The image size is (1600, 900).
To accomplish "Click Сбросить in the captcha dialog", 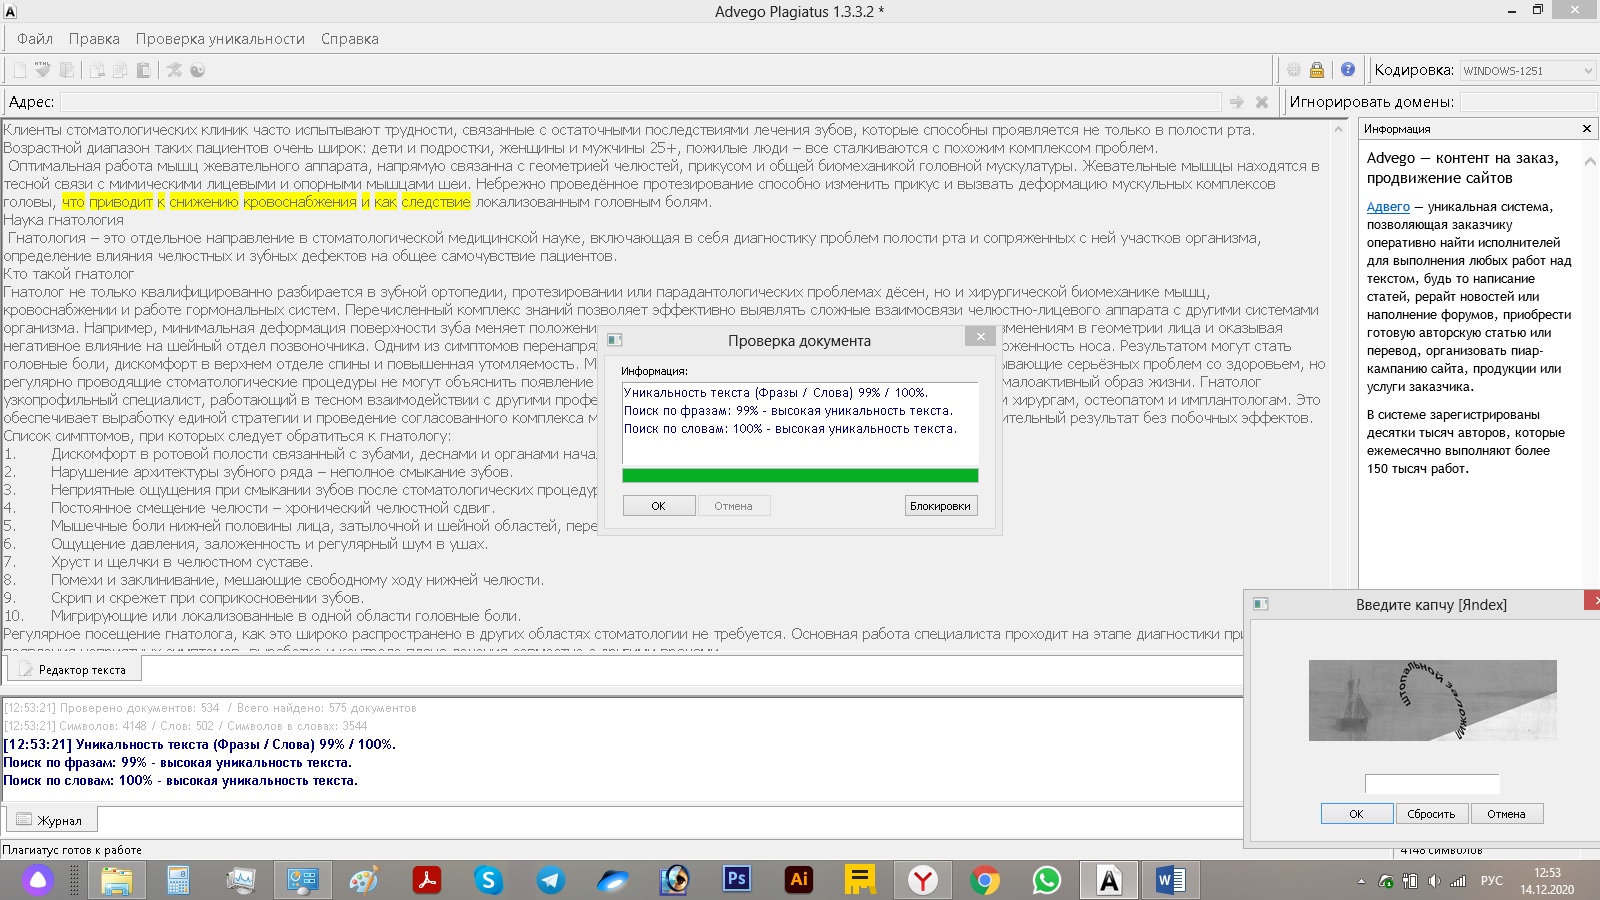I will 1431,814.
